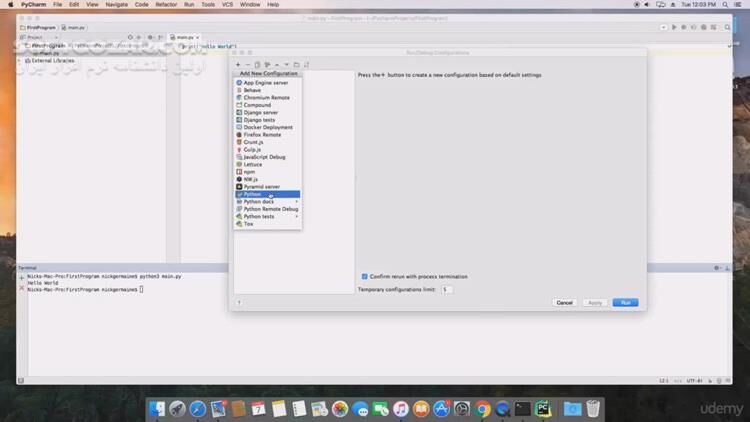Click the plus Add New Configuration icon
Screen dimensions: 750x422
coord(238,65)
